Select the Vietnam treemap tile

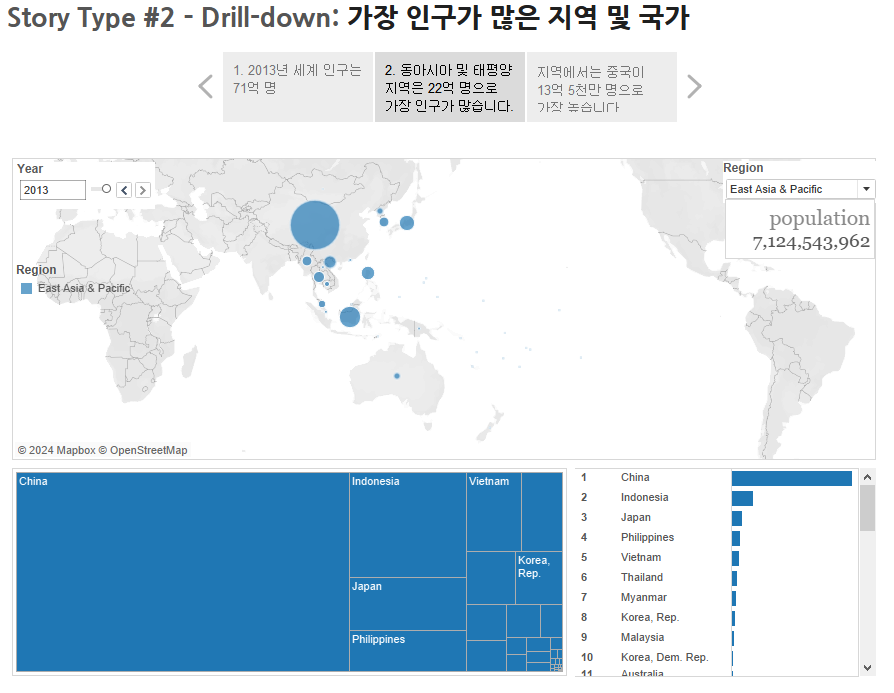click(x=494, y=512)
